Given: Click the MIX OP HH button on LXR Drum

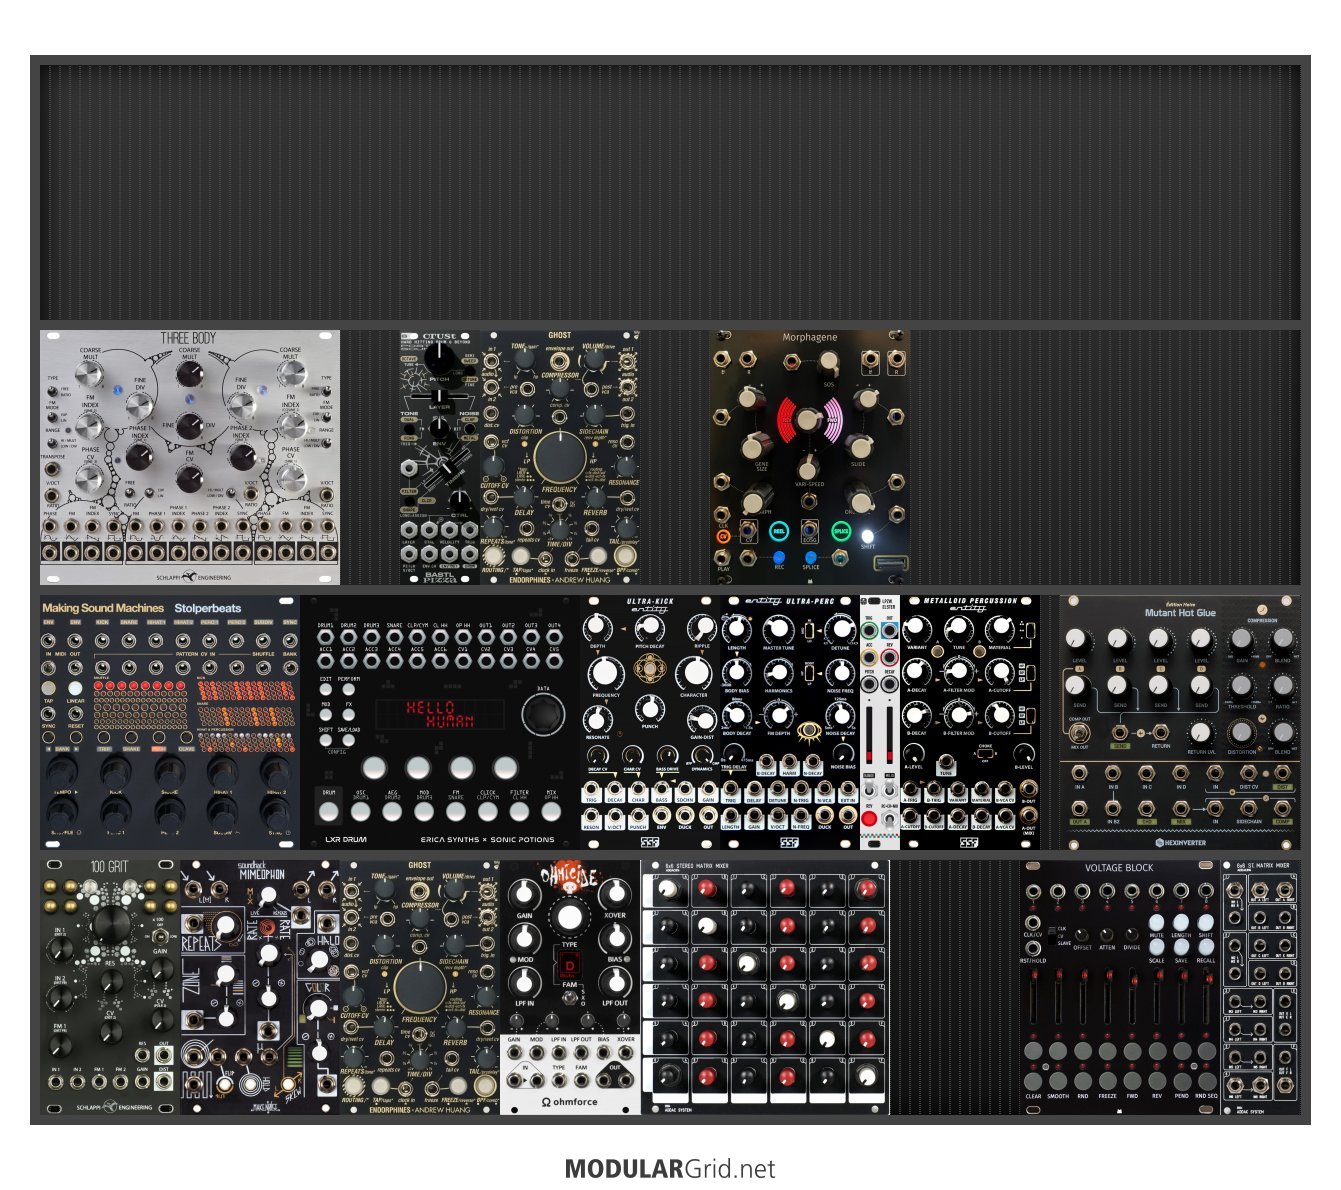Looking at the screenshot, I should [x=551, y=811].
